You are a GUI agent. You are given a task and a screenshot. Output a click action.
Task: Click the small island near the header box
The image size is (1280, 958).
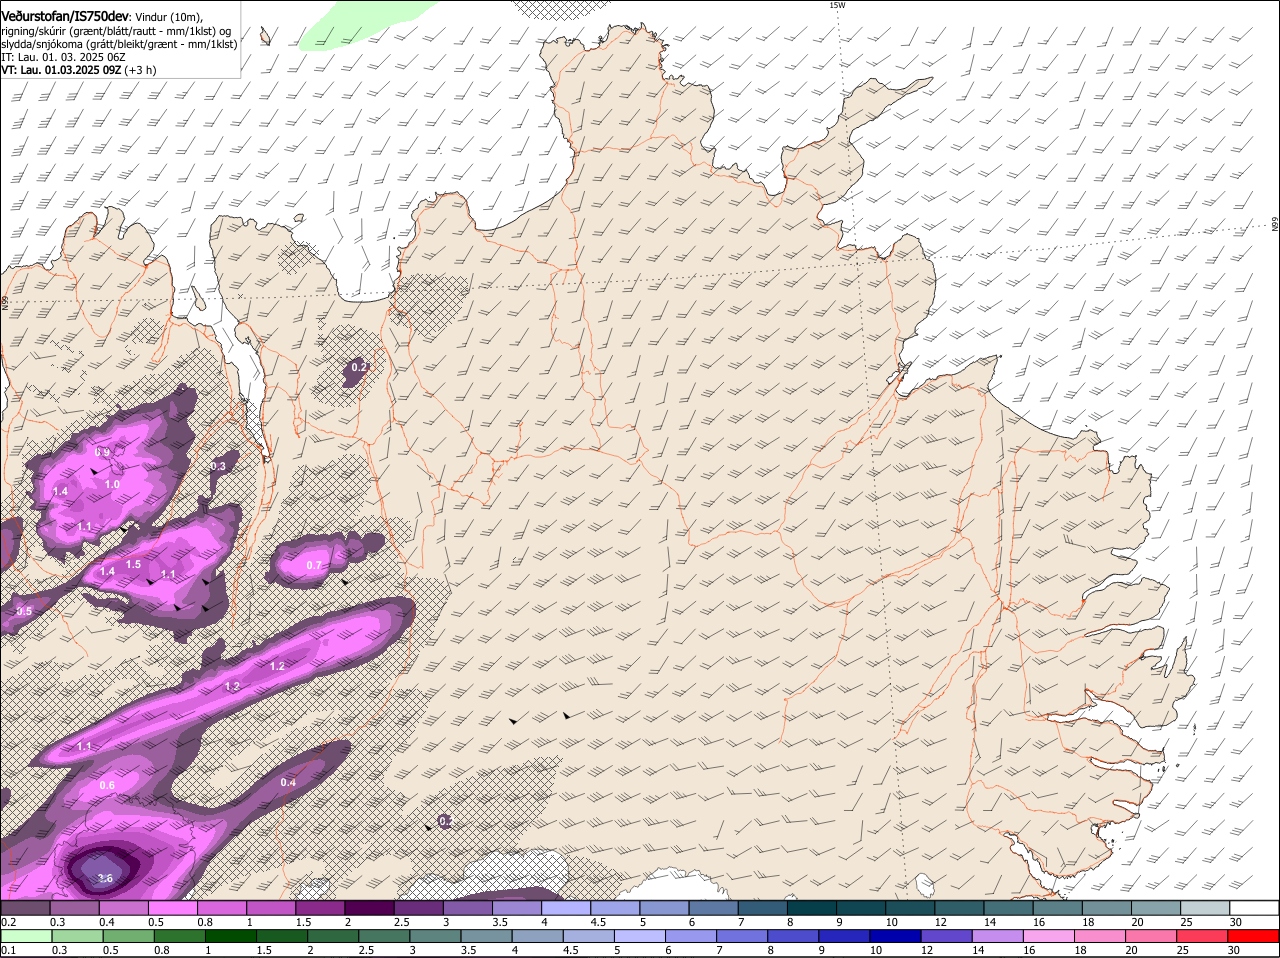pos(265,36)
